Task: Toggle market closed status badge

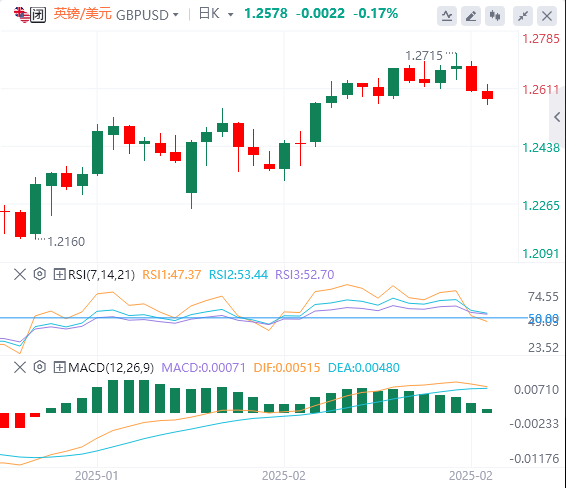Action: point(38,15)
